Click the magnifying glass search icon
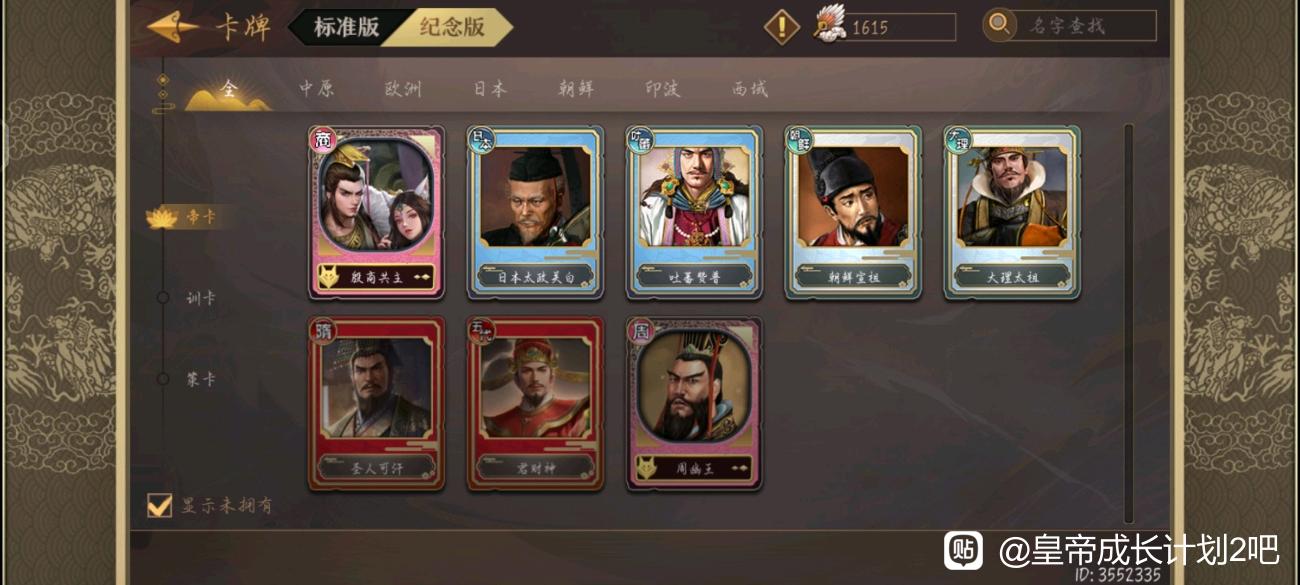 (x=998, y=24)
